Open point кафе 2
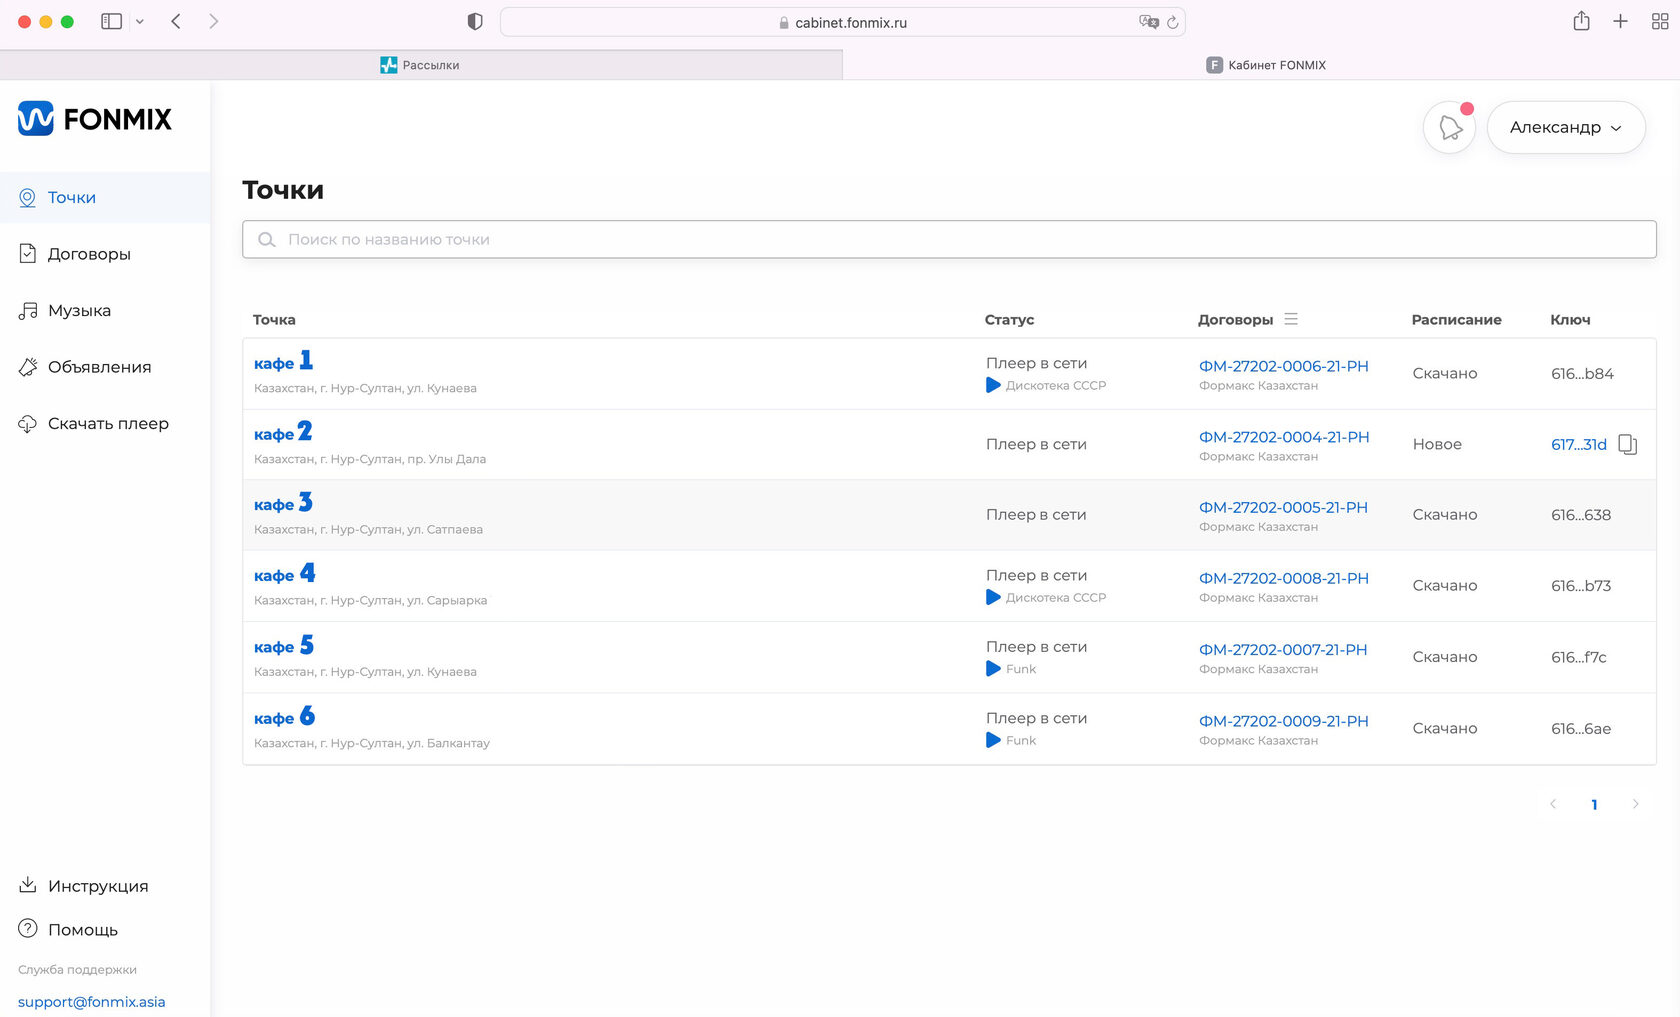 [283, 432]
